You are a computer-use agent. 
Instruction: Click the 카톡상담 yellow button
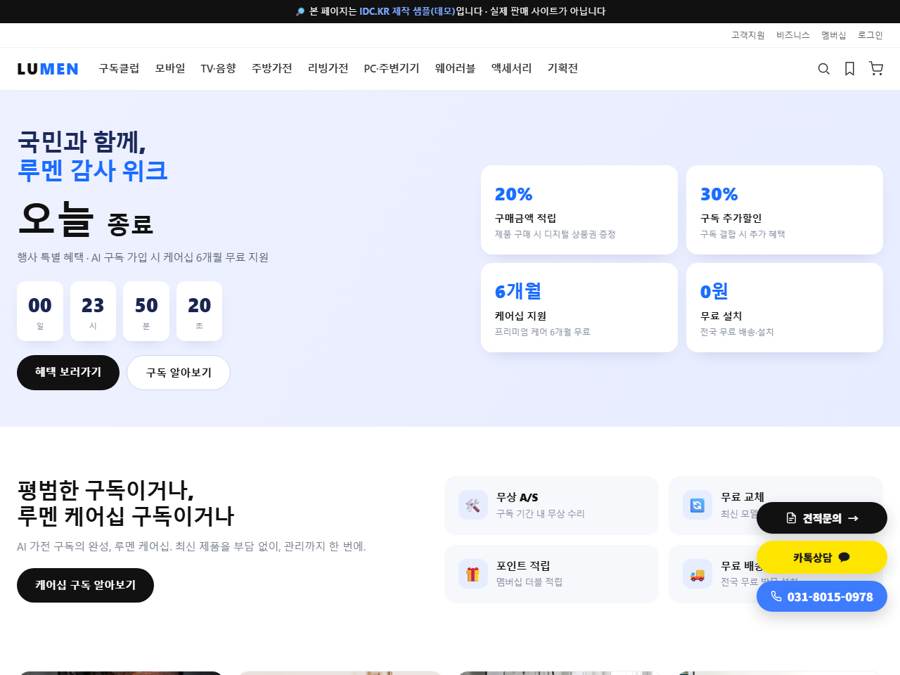pyautogui.click(x=822, y=557)
